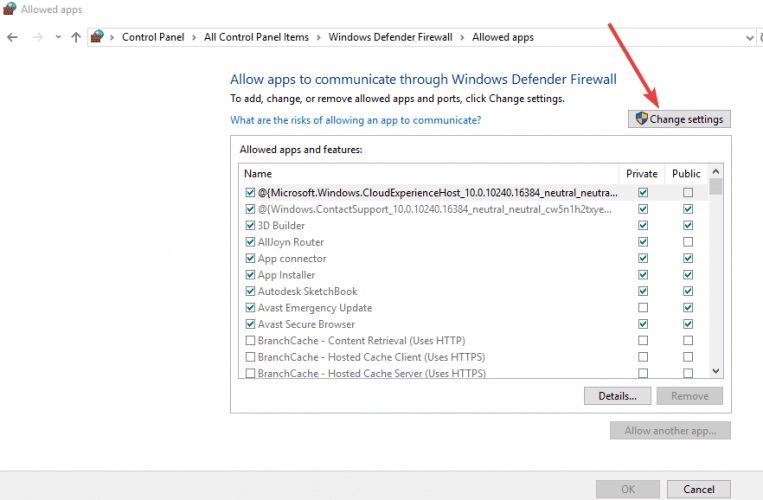763x500 pixels.
Task: Enable Public for CloudExperienceHost row
Action: tap(688, 193)
